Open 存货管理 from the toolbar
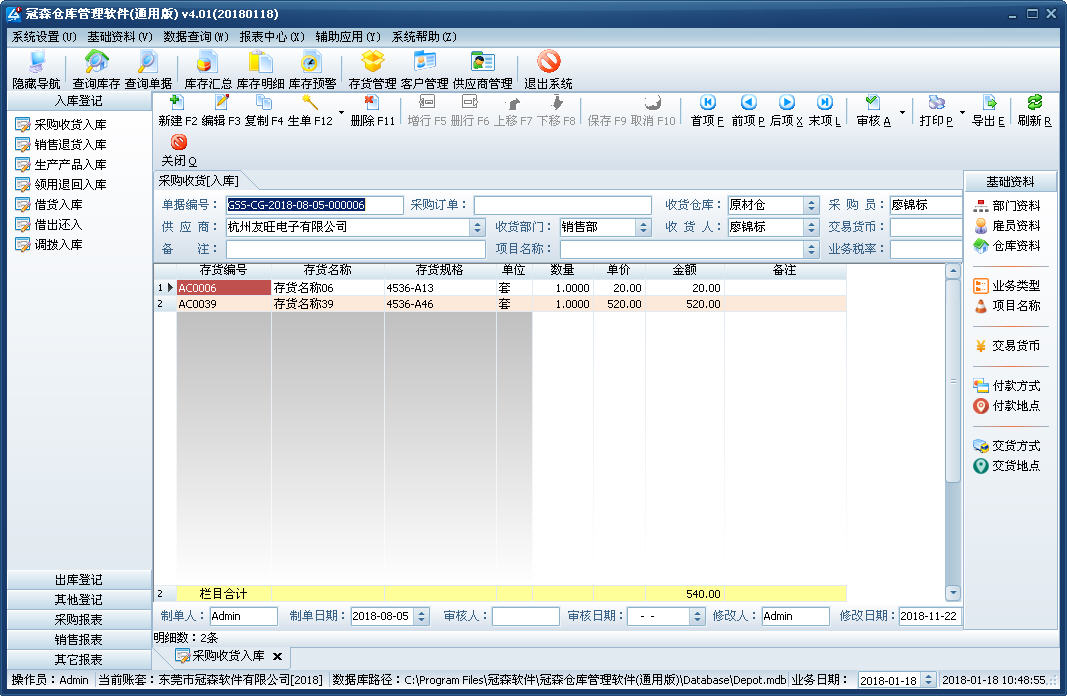Screen dimensions: 1067x696 click(x=372, y=70)
